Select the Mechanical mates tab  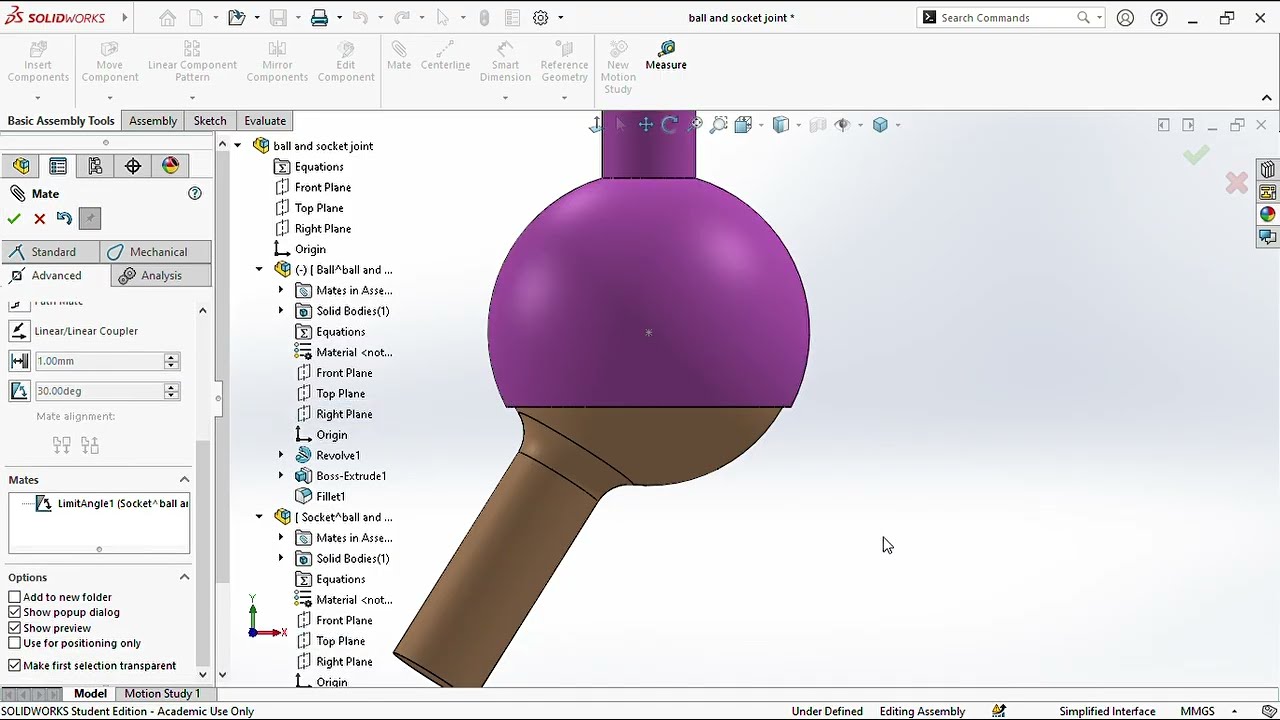(156, 252)
